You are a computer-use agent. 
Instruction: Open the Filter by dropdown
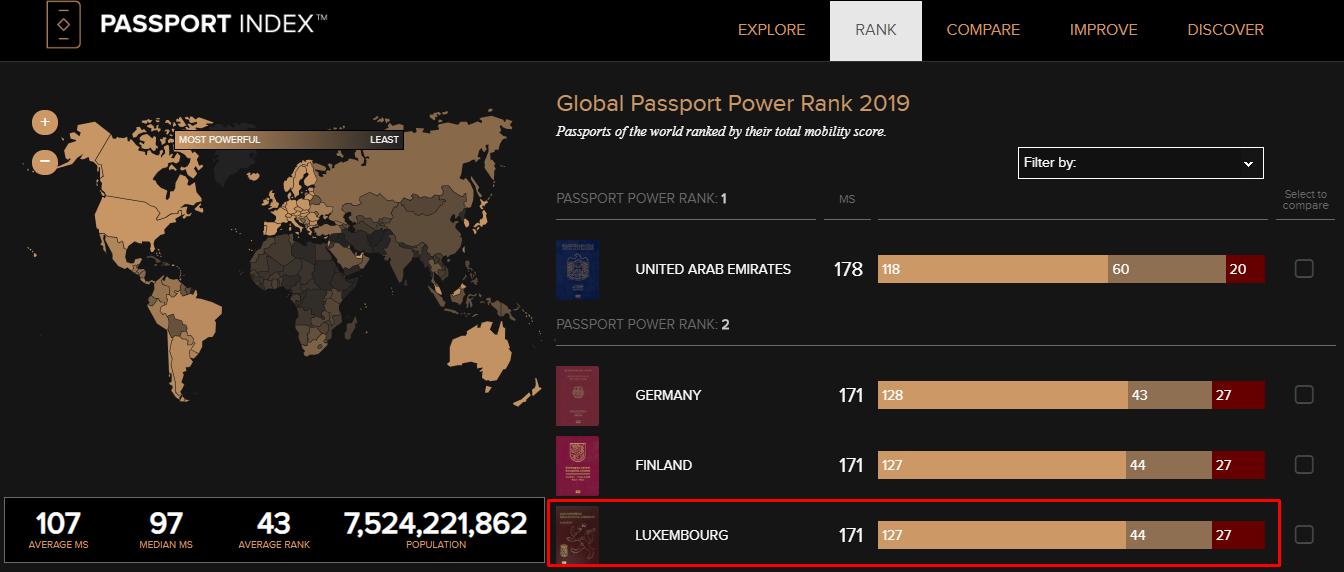1140,163
